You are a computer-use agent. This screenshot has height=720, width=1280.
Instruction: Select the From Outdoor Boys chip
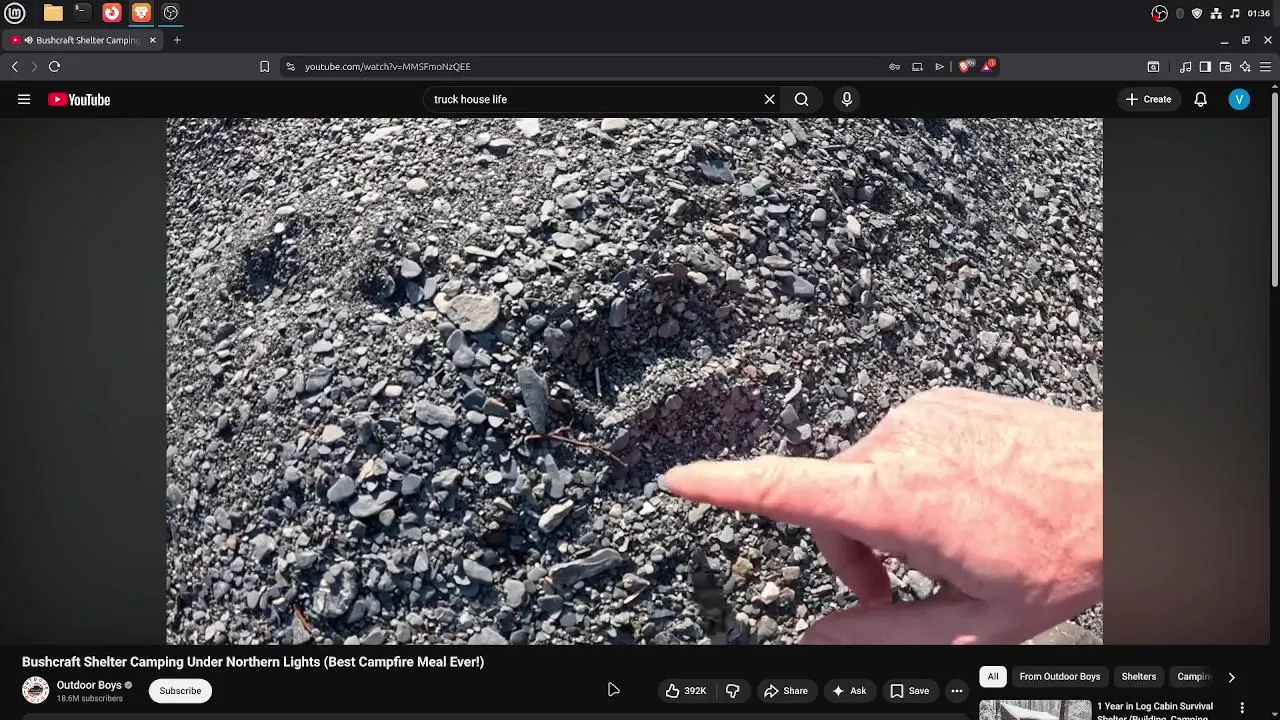pyautogui.click(x=1060, y=677)
